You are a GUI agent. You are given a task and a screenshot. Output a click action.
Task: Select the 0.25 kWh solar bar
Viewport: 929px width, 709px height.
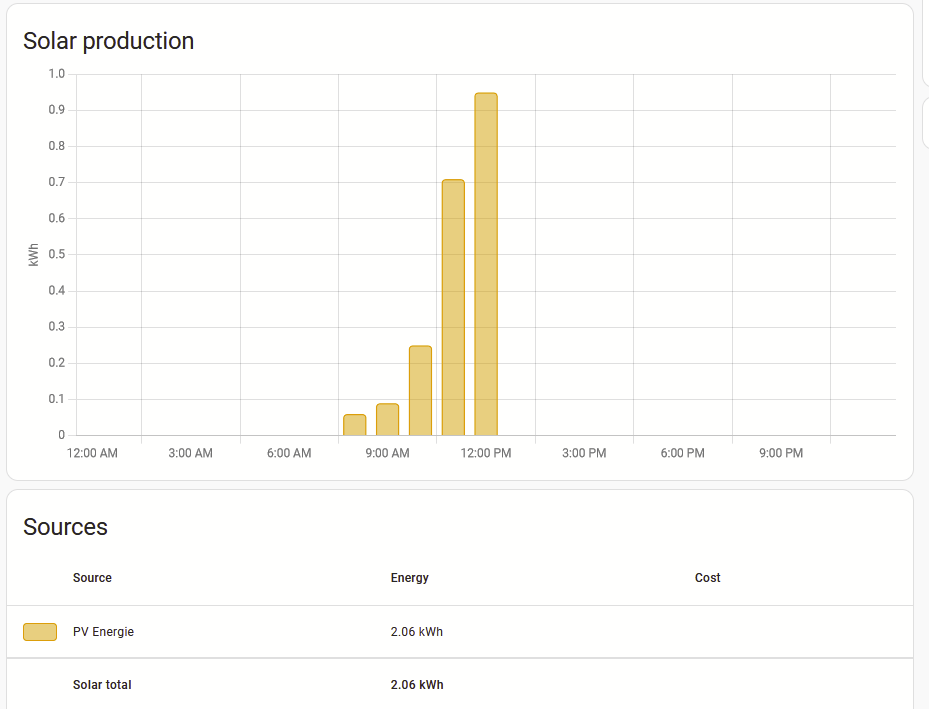420,391
